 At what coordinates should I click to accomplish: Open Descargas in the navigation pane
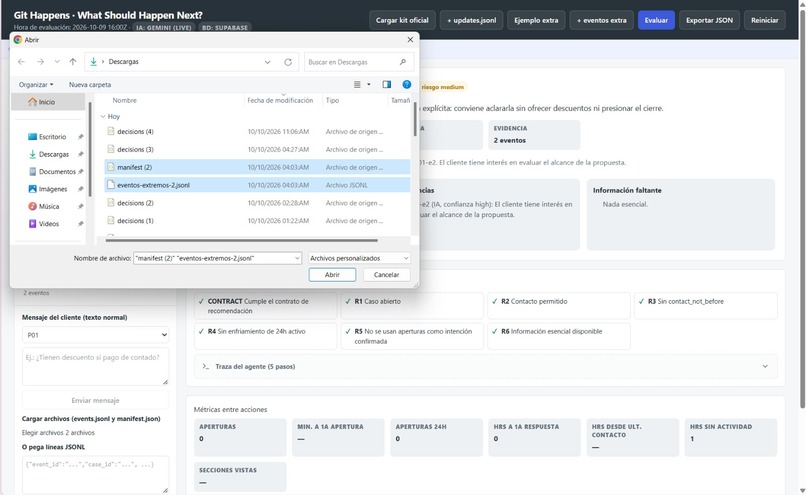(53, 154)
